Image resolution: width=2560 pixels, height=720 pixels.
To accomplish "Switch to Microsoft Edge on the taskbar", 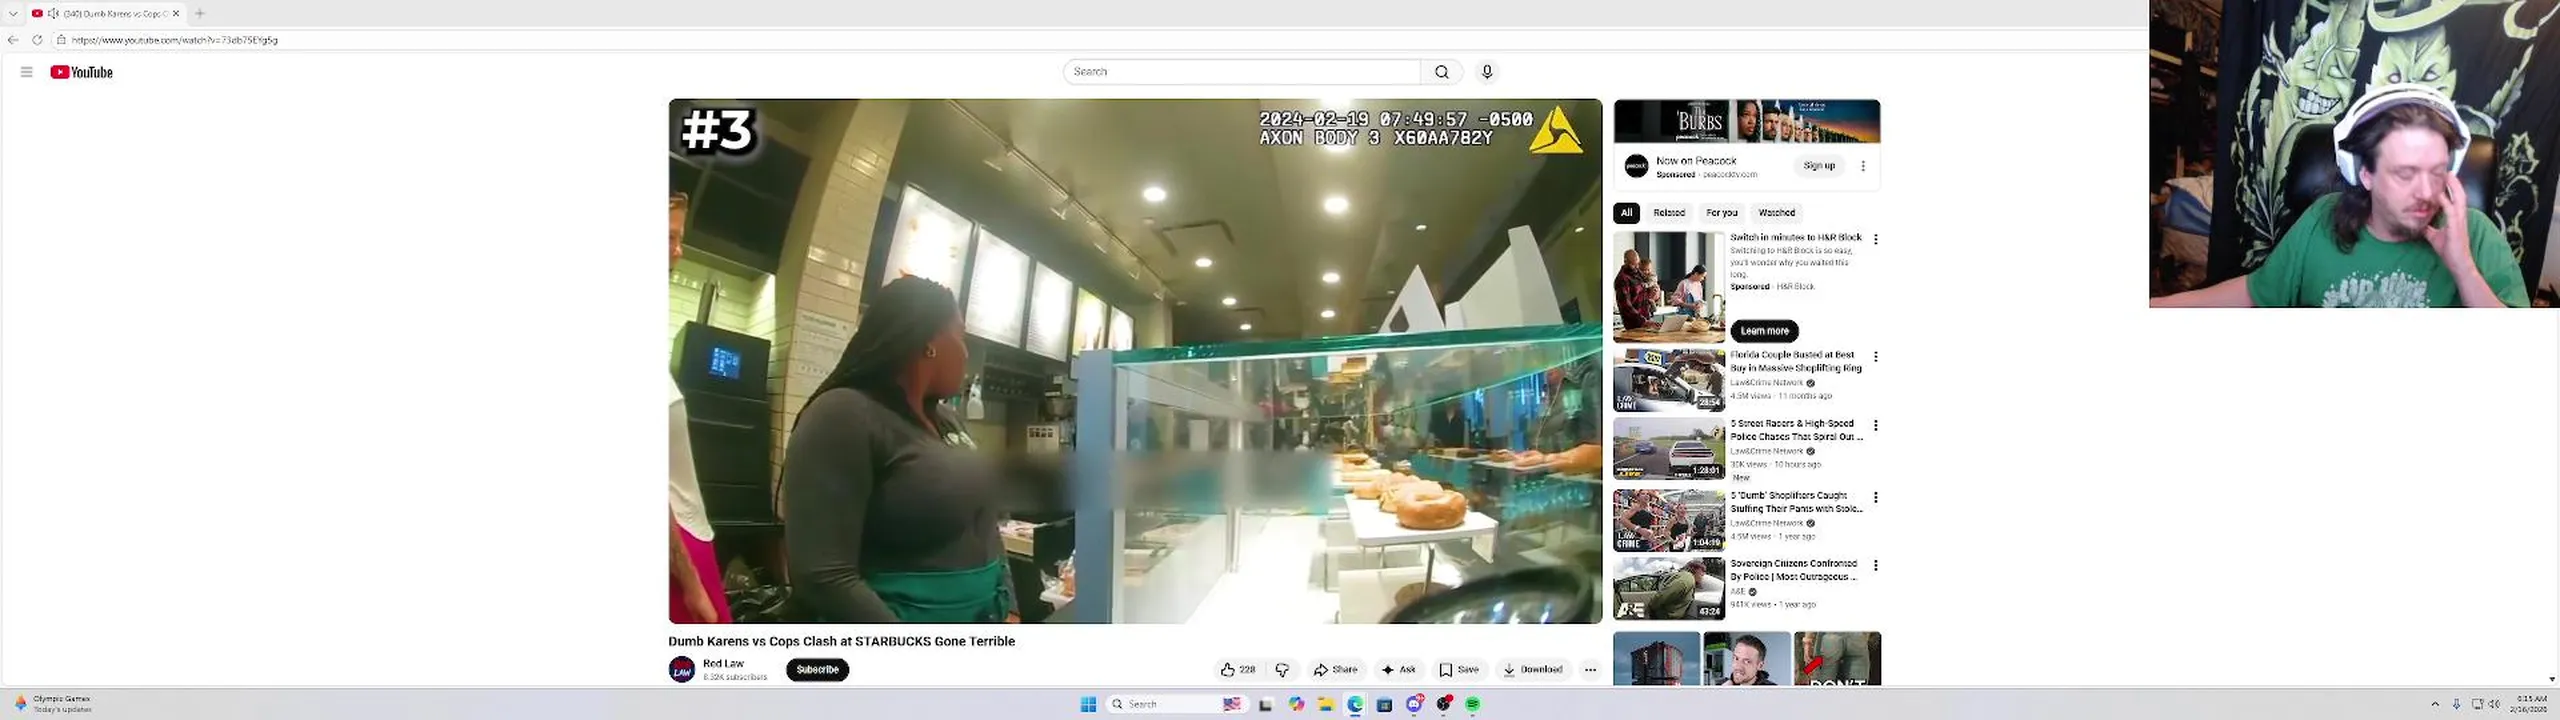I will pyautogui.click(x=1355, y=705).
